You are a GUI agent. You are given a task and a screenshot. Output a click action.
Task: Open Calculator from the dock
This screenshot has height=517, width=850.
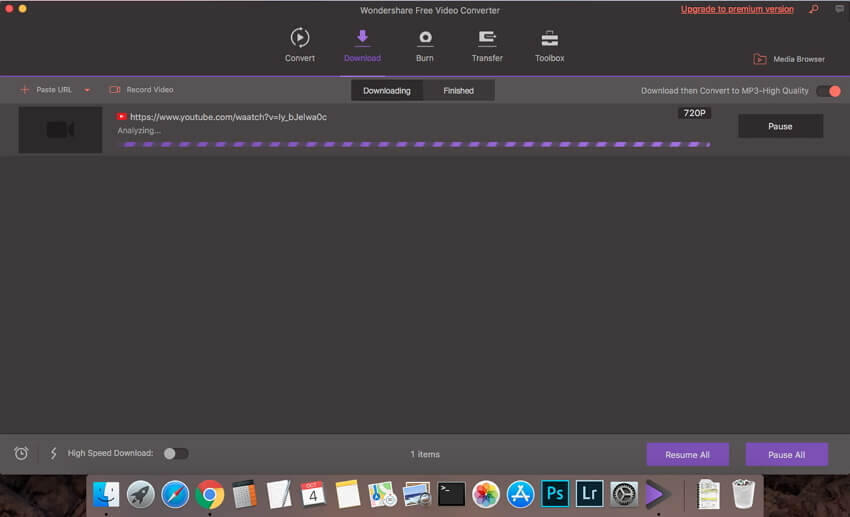point(244,494)
